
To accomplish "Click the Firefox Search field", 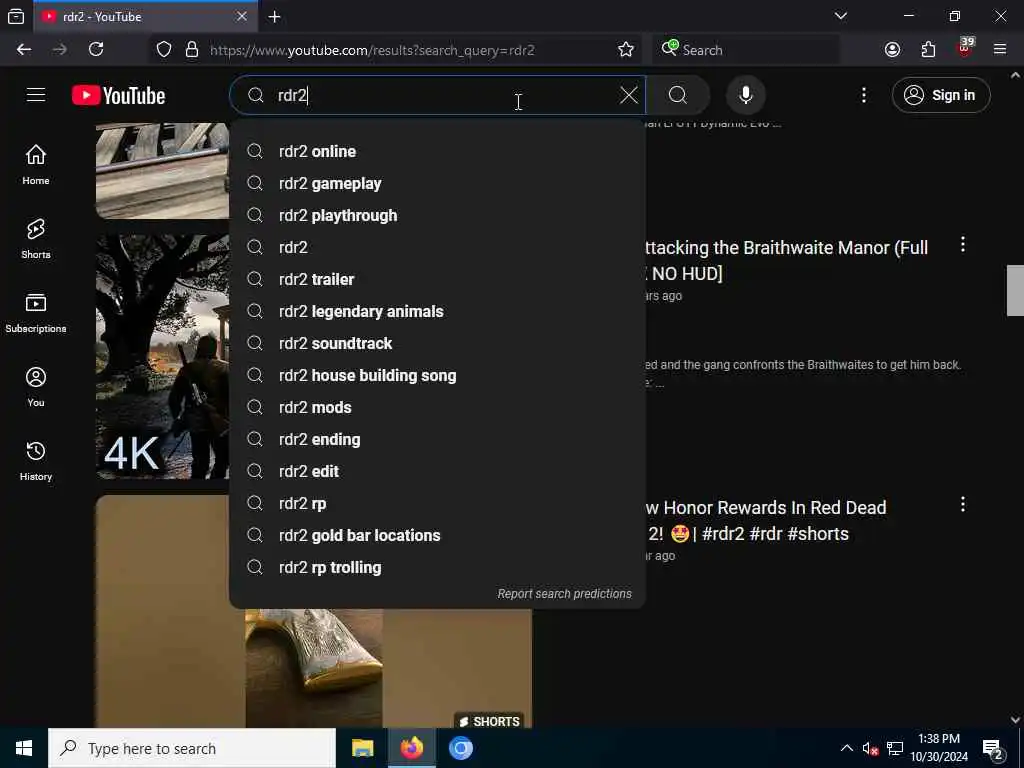I will tap(746, 50).
